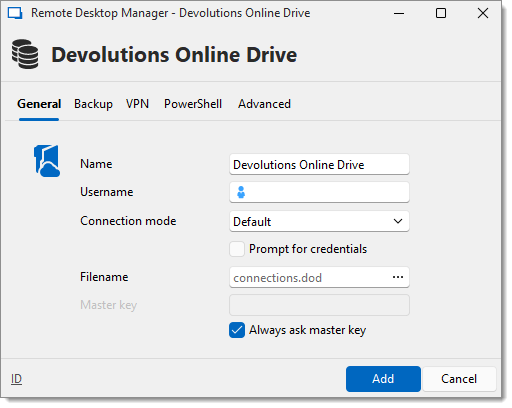Focus the Name input field
This screenshot has width=512, height=408.
(x=319, y=164)
